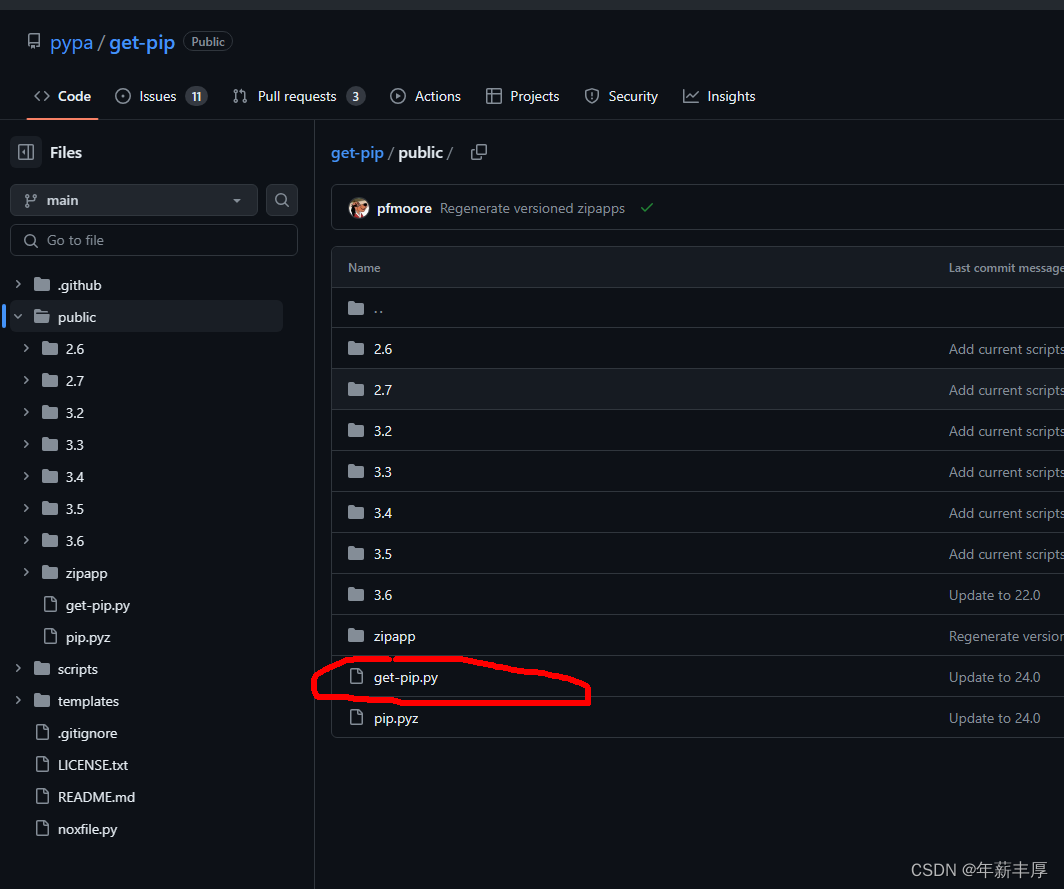Open the Insights tab
The image size is (1064, 889).
click(719, 96)
